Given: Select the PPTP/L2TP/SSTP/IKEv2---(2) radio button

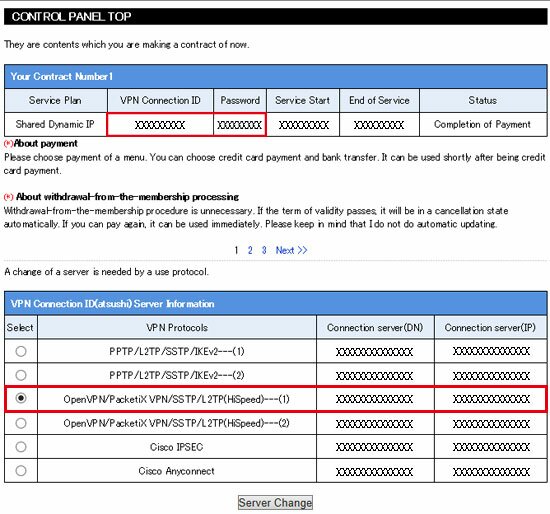Looking at the screenshot, I should [x=21, y=375].
